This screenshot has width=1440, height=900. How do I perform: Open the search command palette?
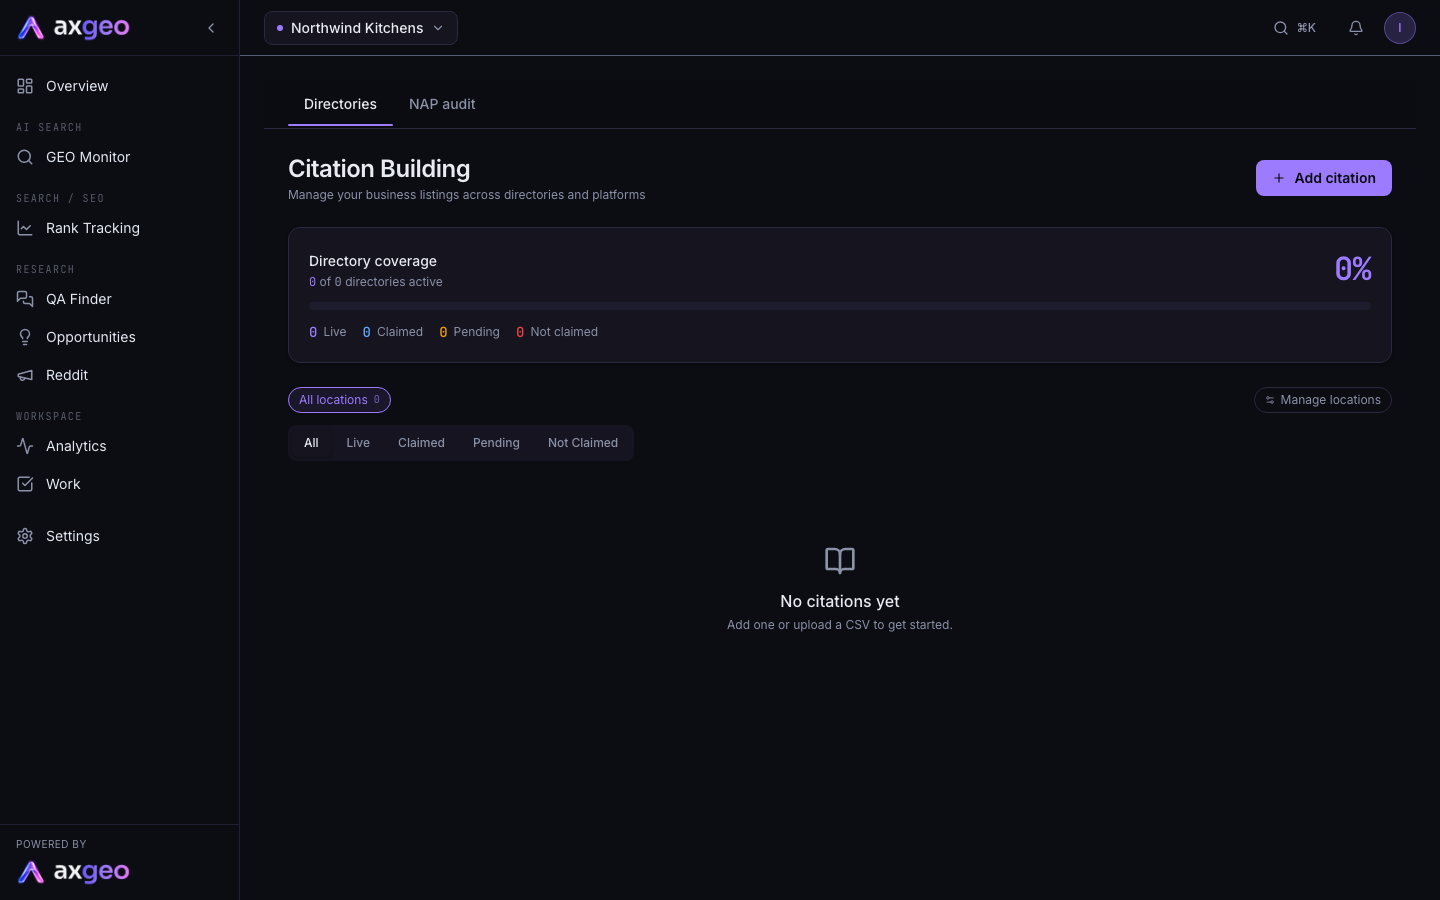tap(1294, 28)
